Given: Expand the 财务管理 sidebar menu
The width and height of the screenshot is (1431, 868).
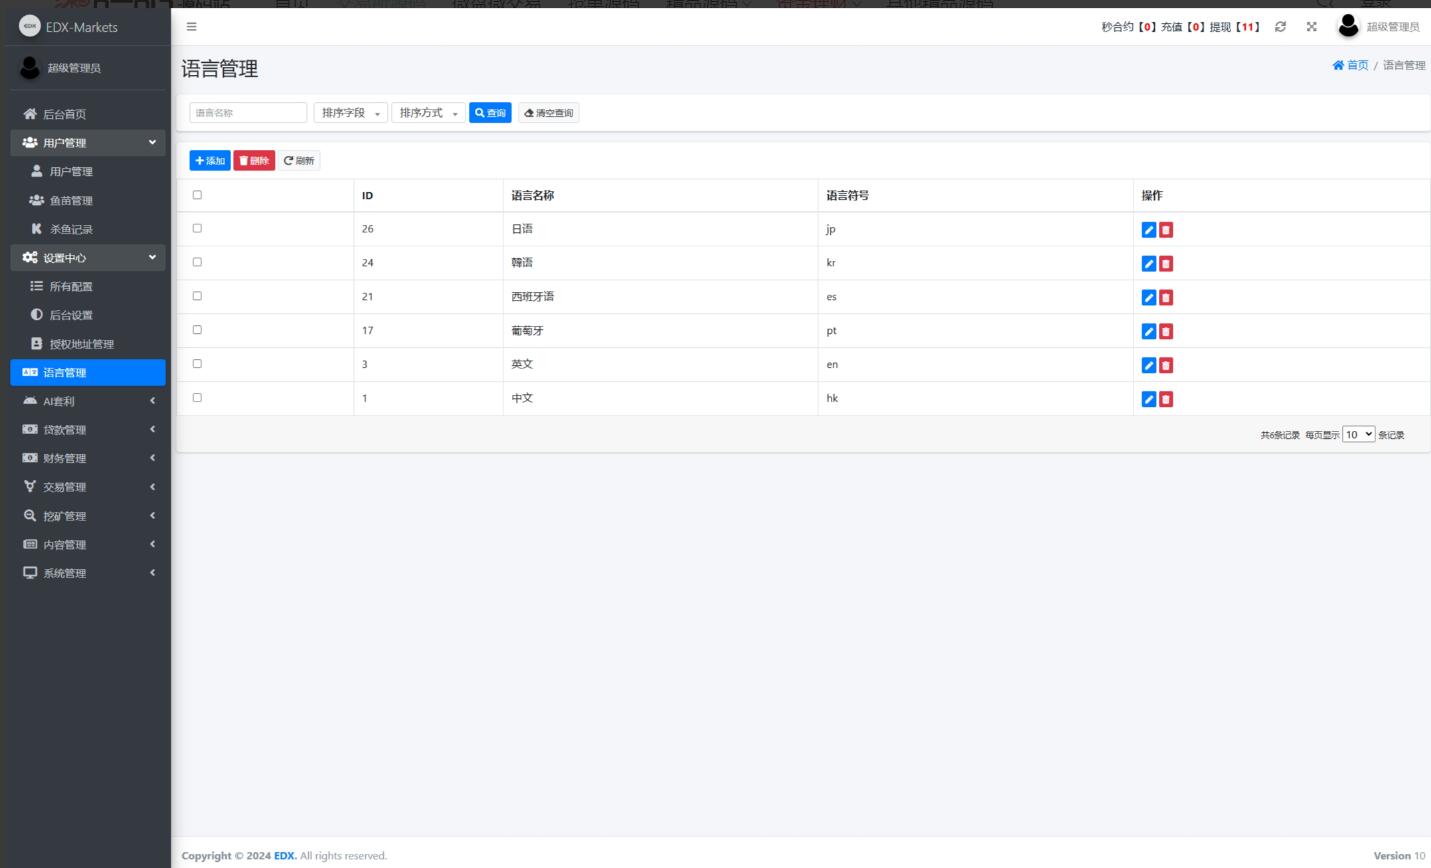Looking at the screenshot, I should pyautogui.click(x=88, y=458).
